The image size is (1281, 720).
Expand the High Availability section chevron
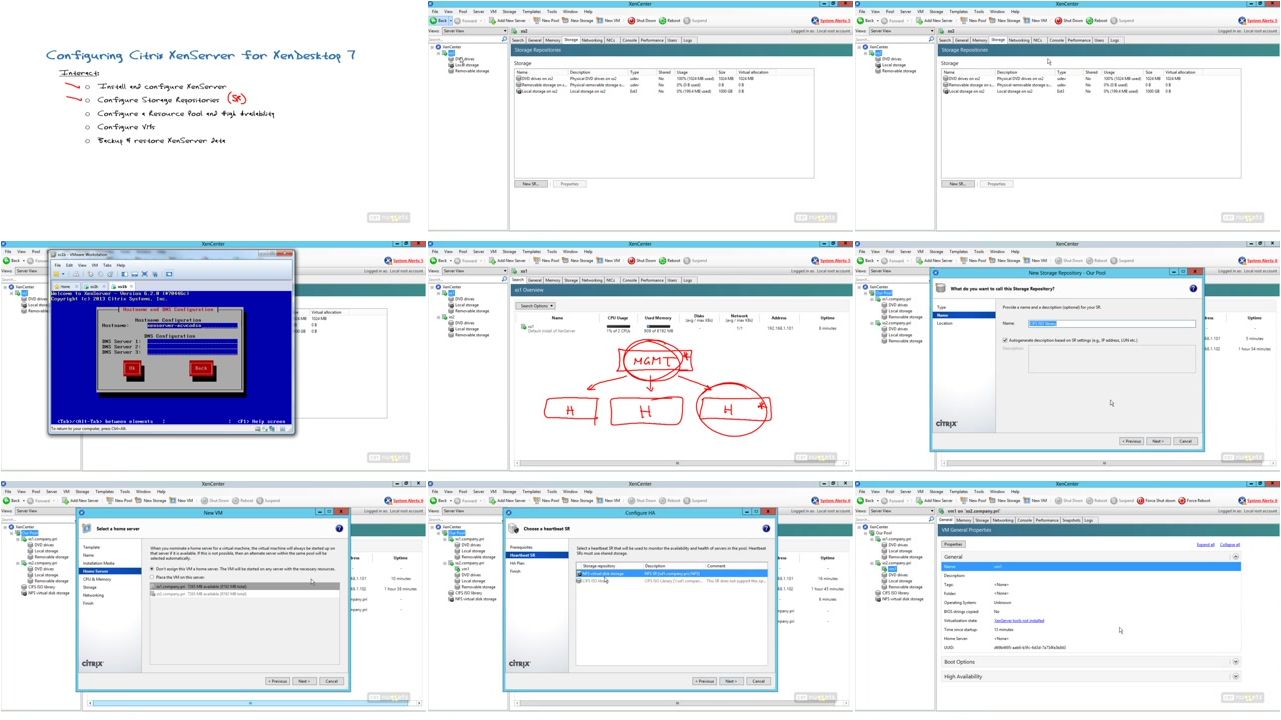tap(1236, 676)
